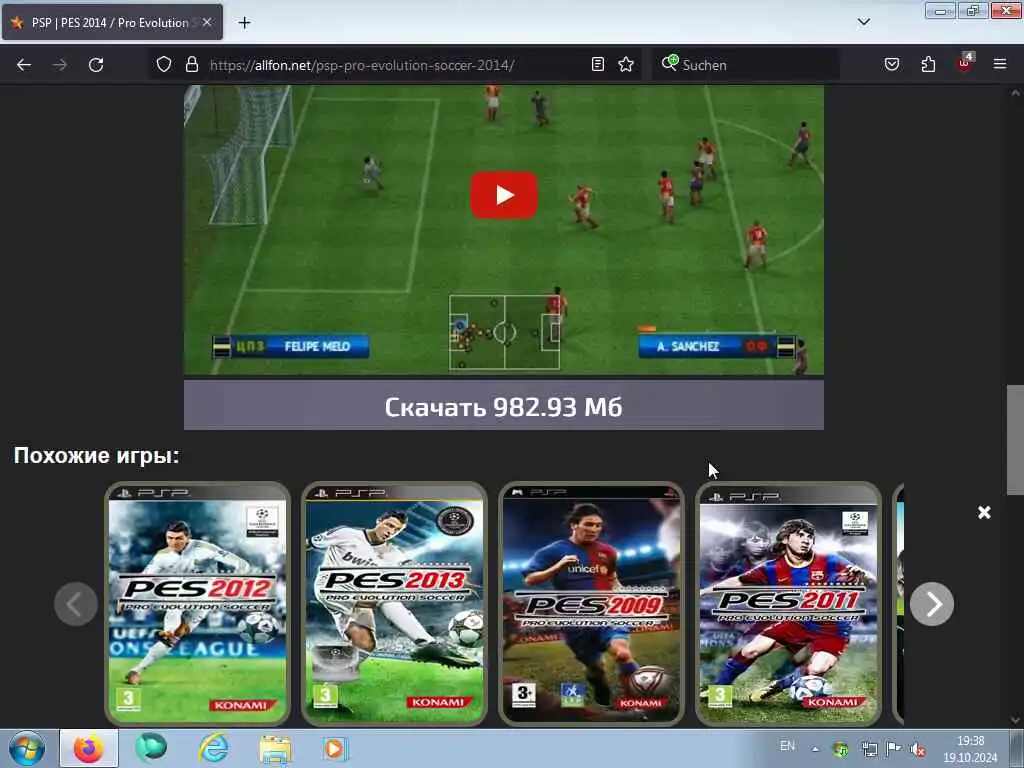Open the clock showing 19:38
Viewport: 1024px width, 768px height.
pos(970,749)
